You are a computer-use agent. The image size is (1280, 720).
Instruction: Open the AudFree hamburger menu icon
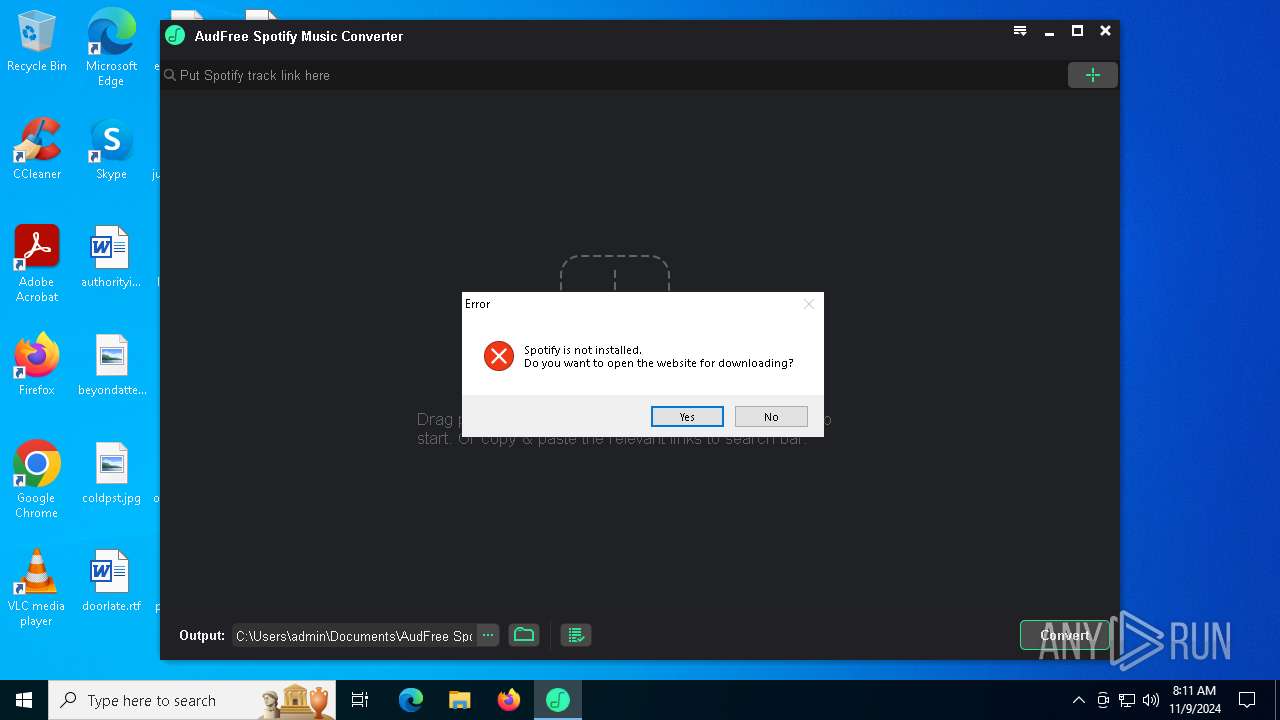click(1020, 31)
